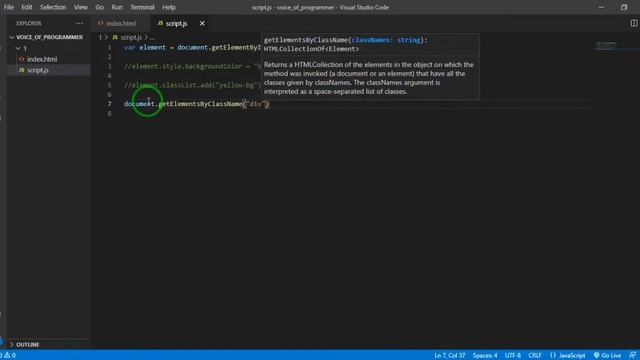Open index.html in the explorer tree
640x360 pixels.
click(42, 59)
